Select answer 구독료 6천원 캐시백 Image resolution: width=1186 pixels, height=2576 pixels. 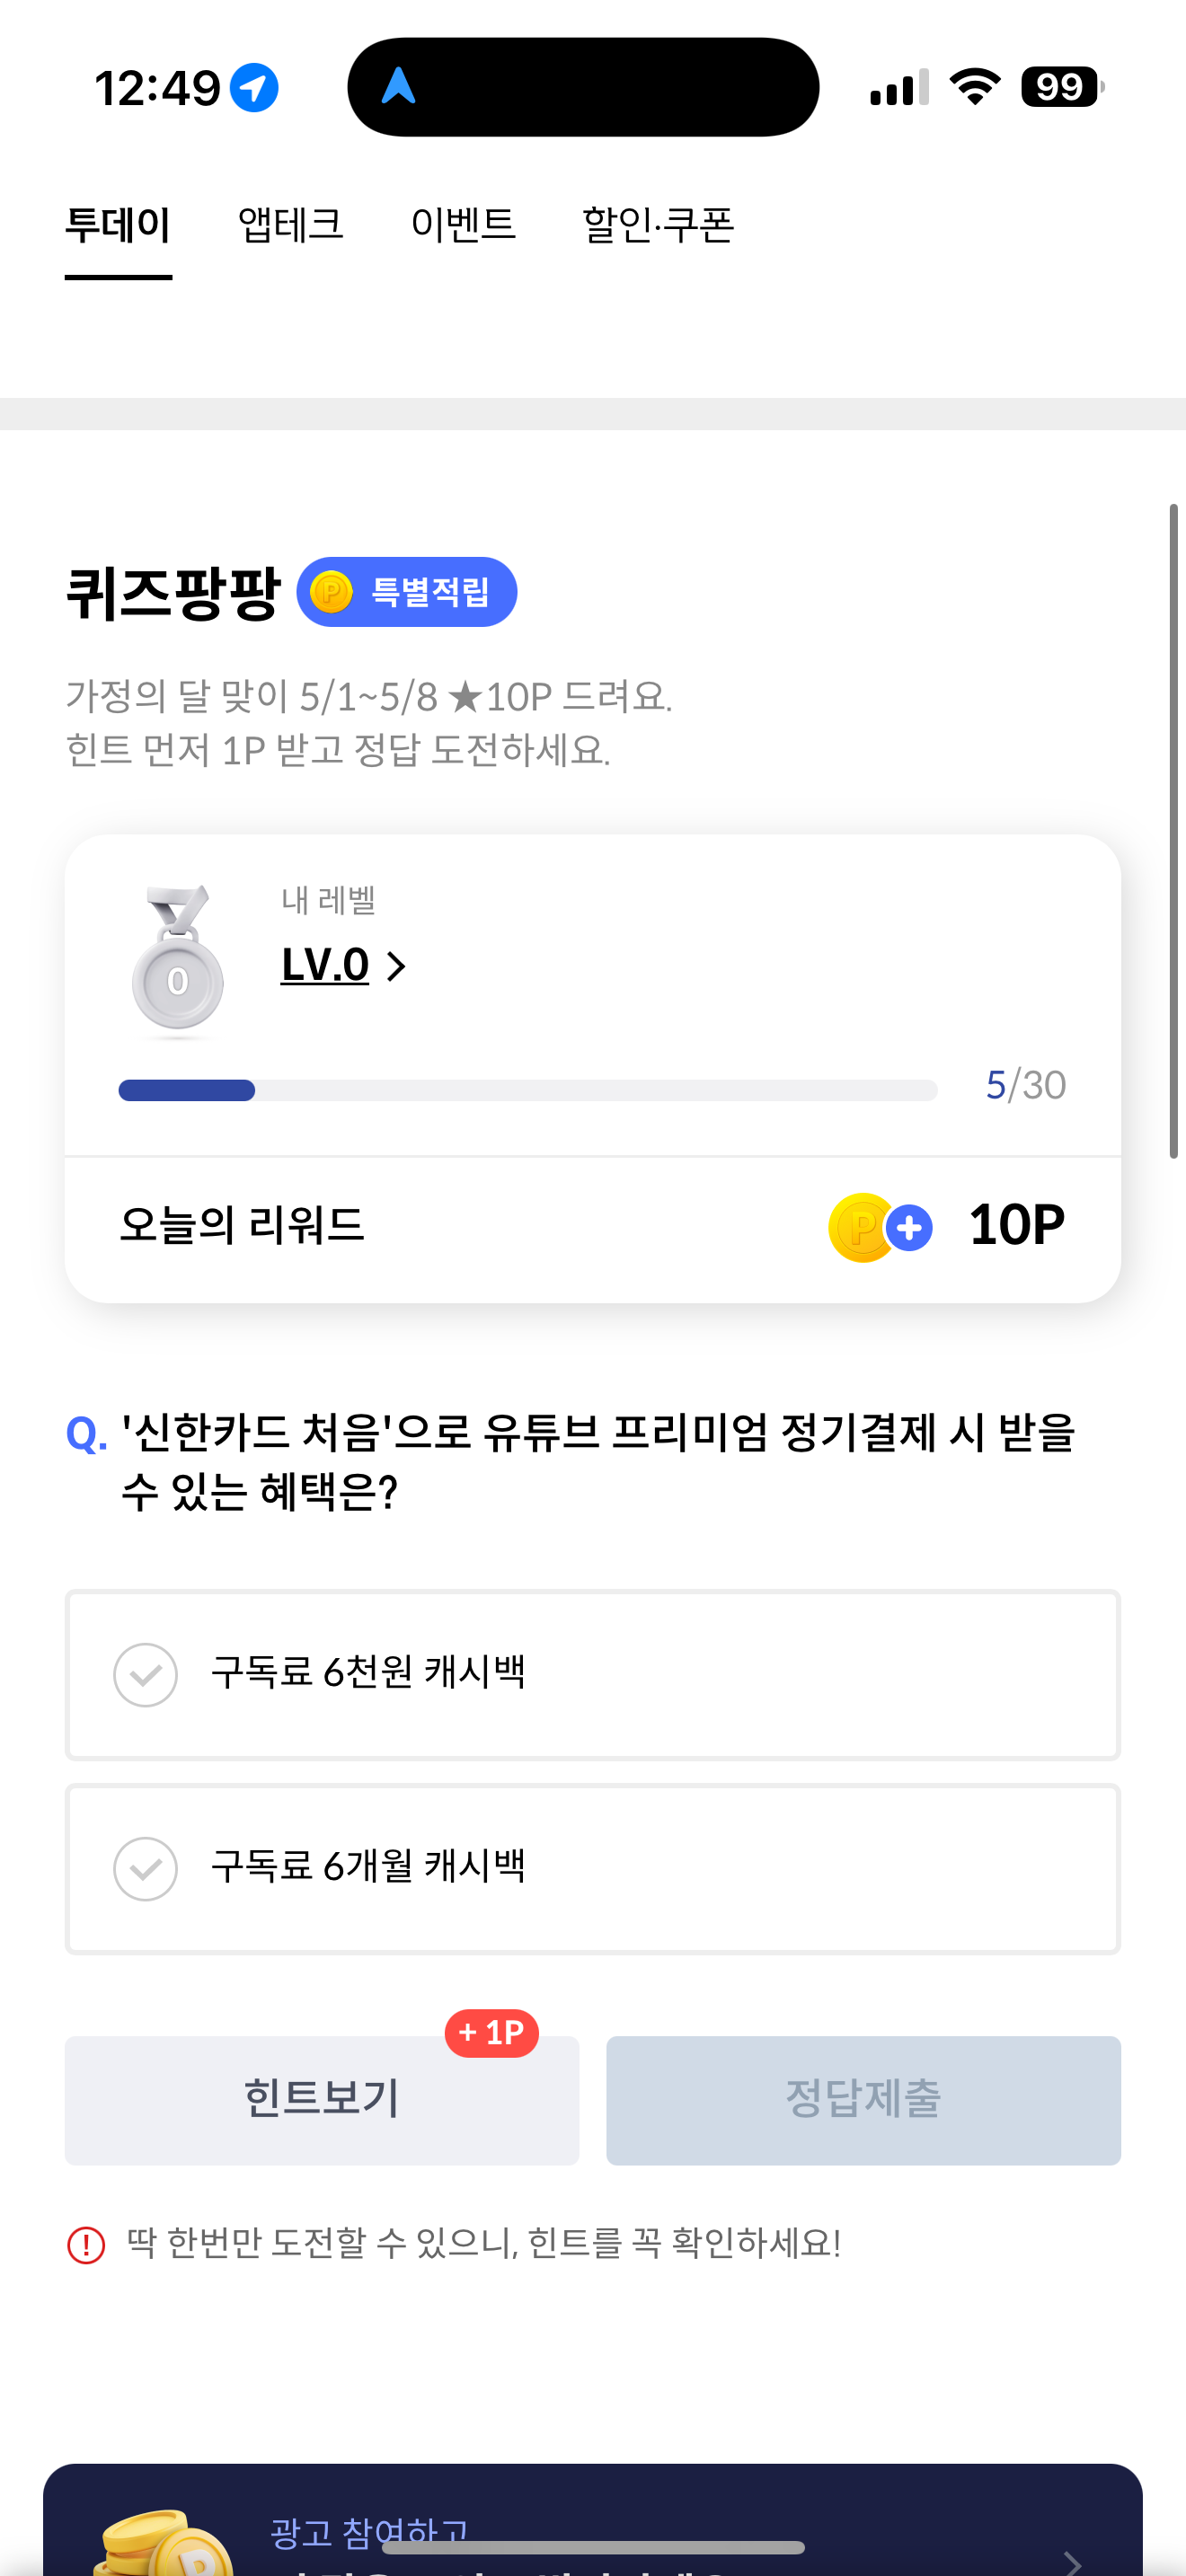point(593,1675)
